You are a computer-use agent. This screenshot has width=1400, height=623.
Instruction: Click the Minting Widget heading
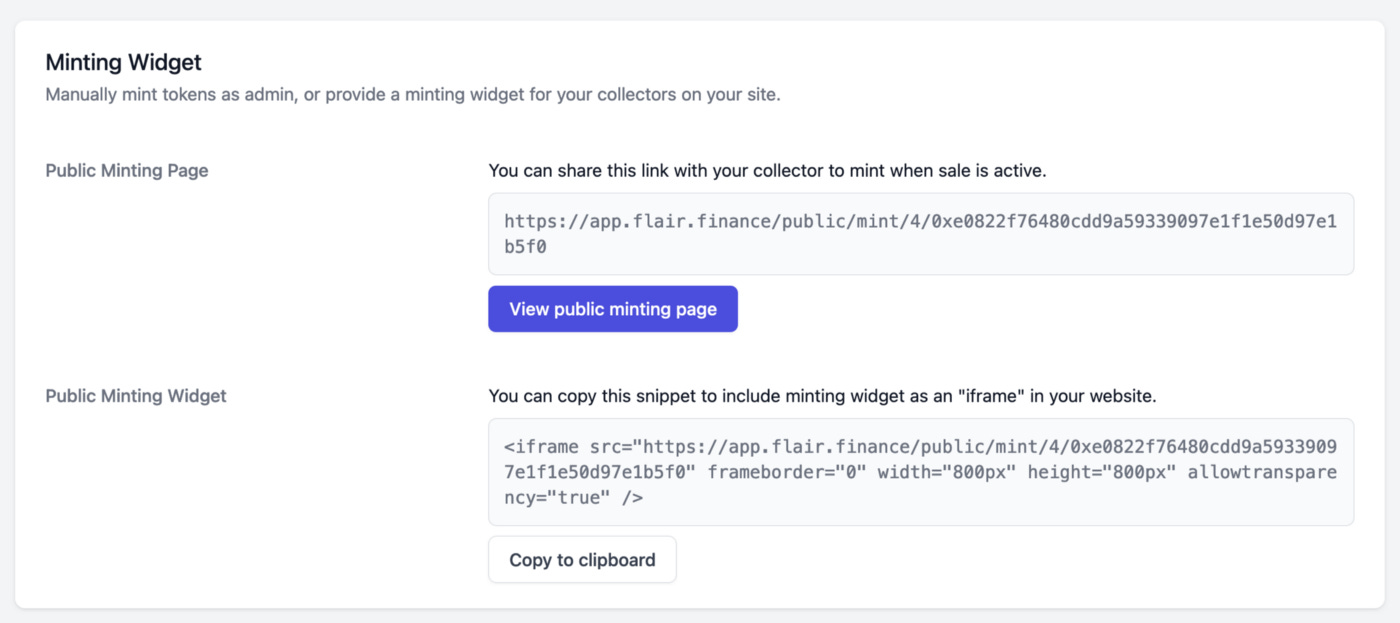124,62
